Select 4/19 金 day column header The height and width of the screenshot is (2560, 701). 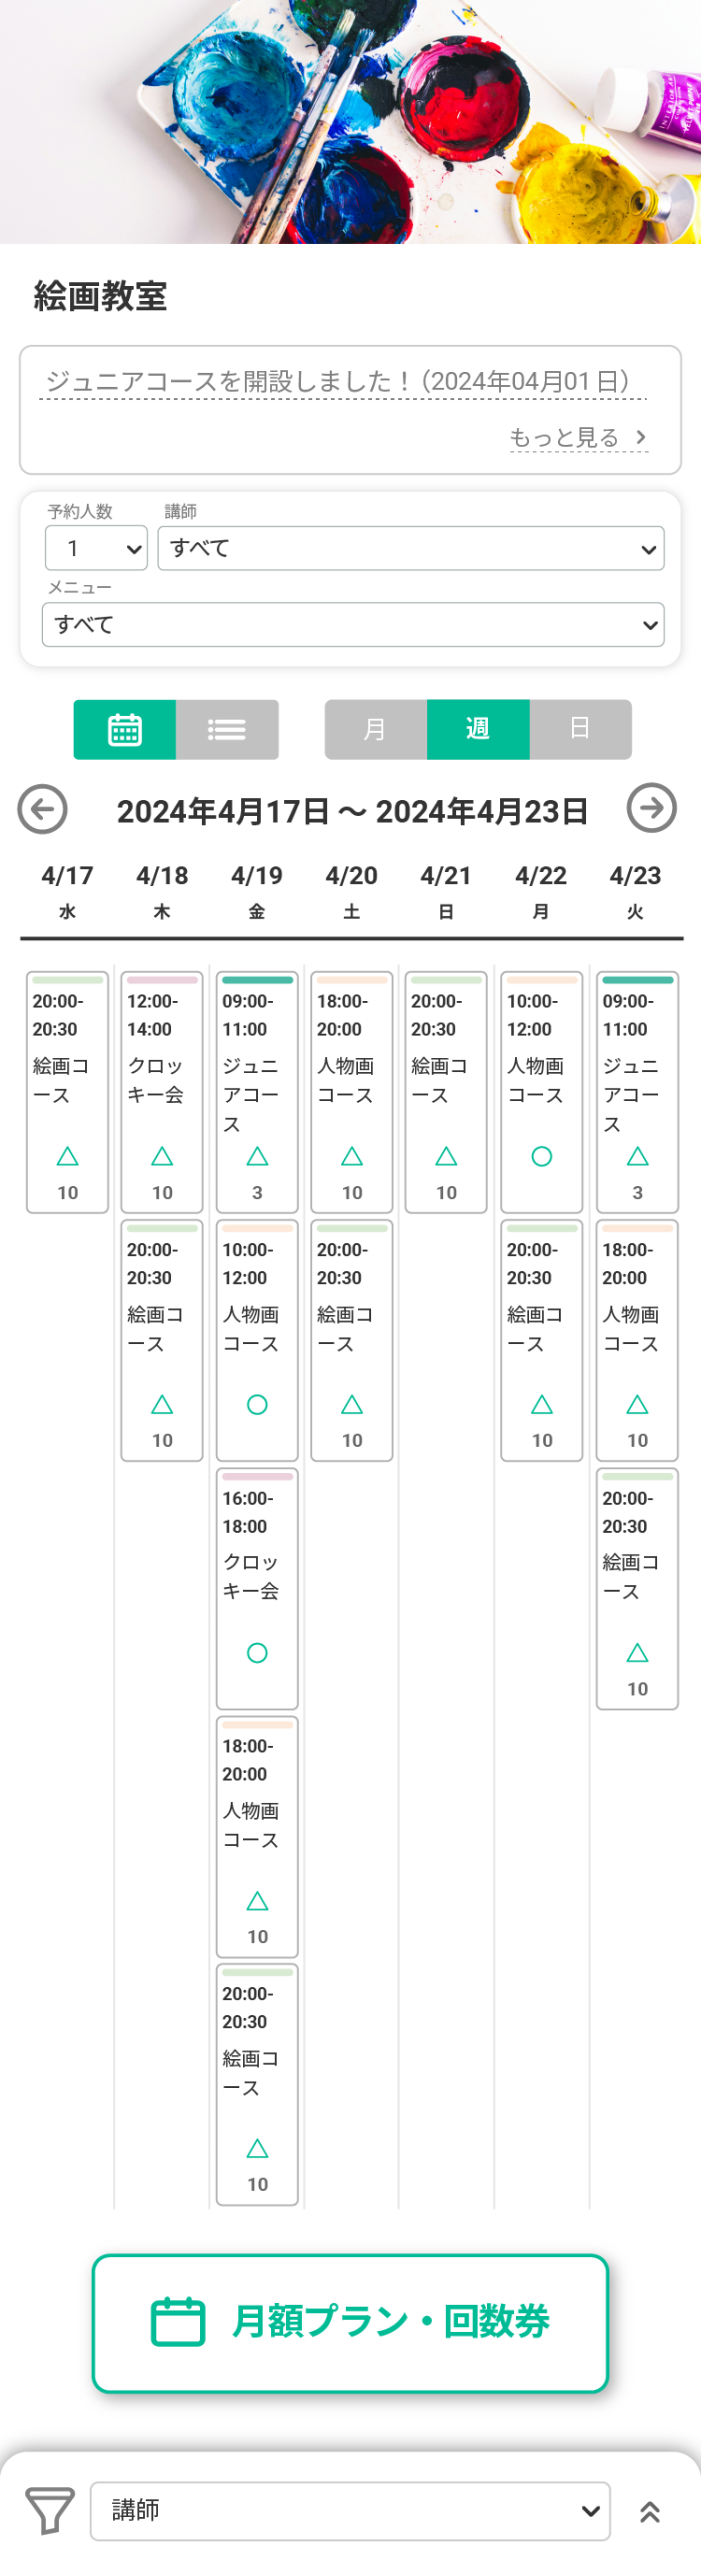[x=257, y=890]
